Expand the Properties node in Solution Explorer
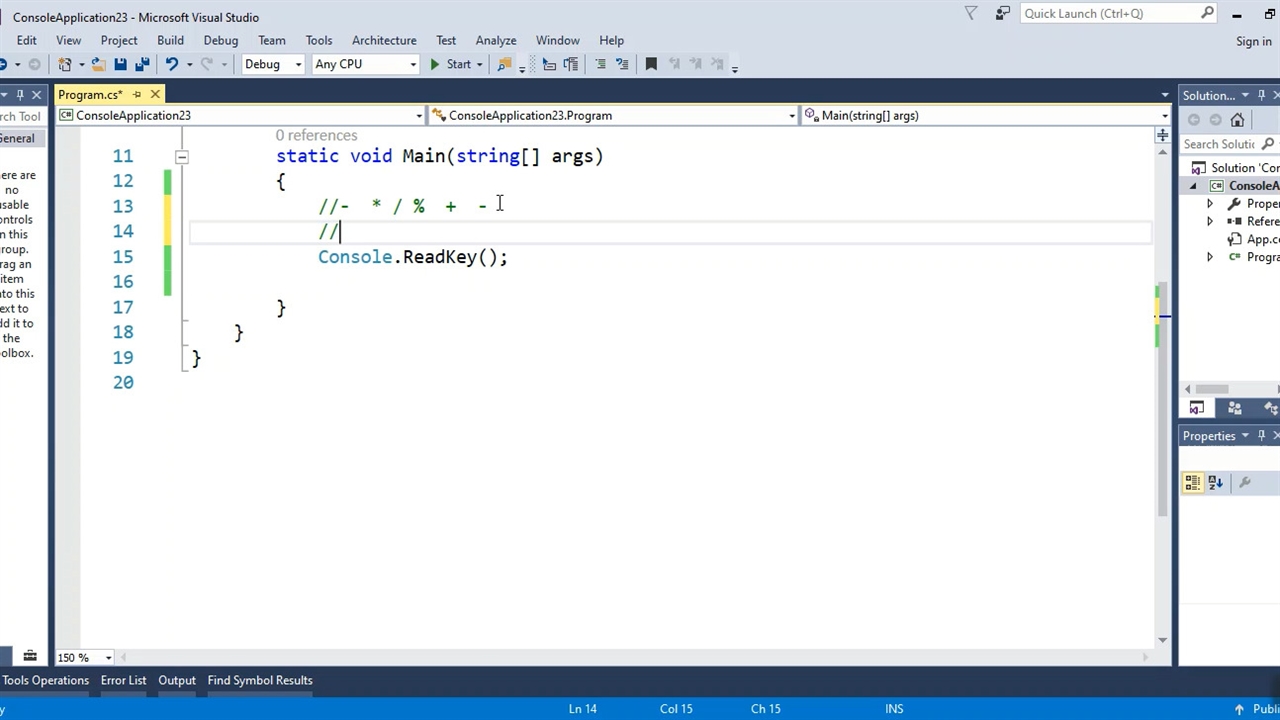The height and width of the screenshot is (720, 1280). tap(1210, 204)
